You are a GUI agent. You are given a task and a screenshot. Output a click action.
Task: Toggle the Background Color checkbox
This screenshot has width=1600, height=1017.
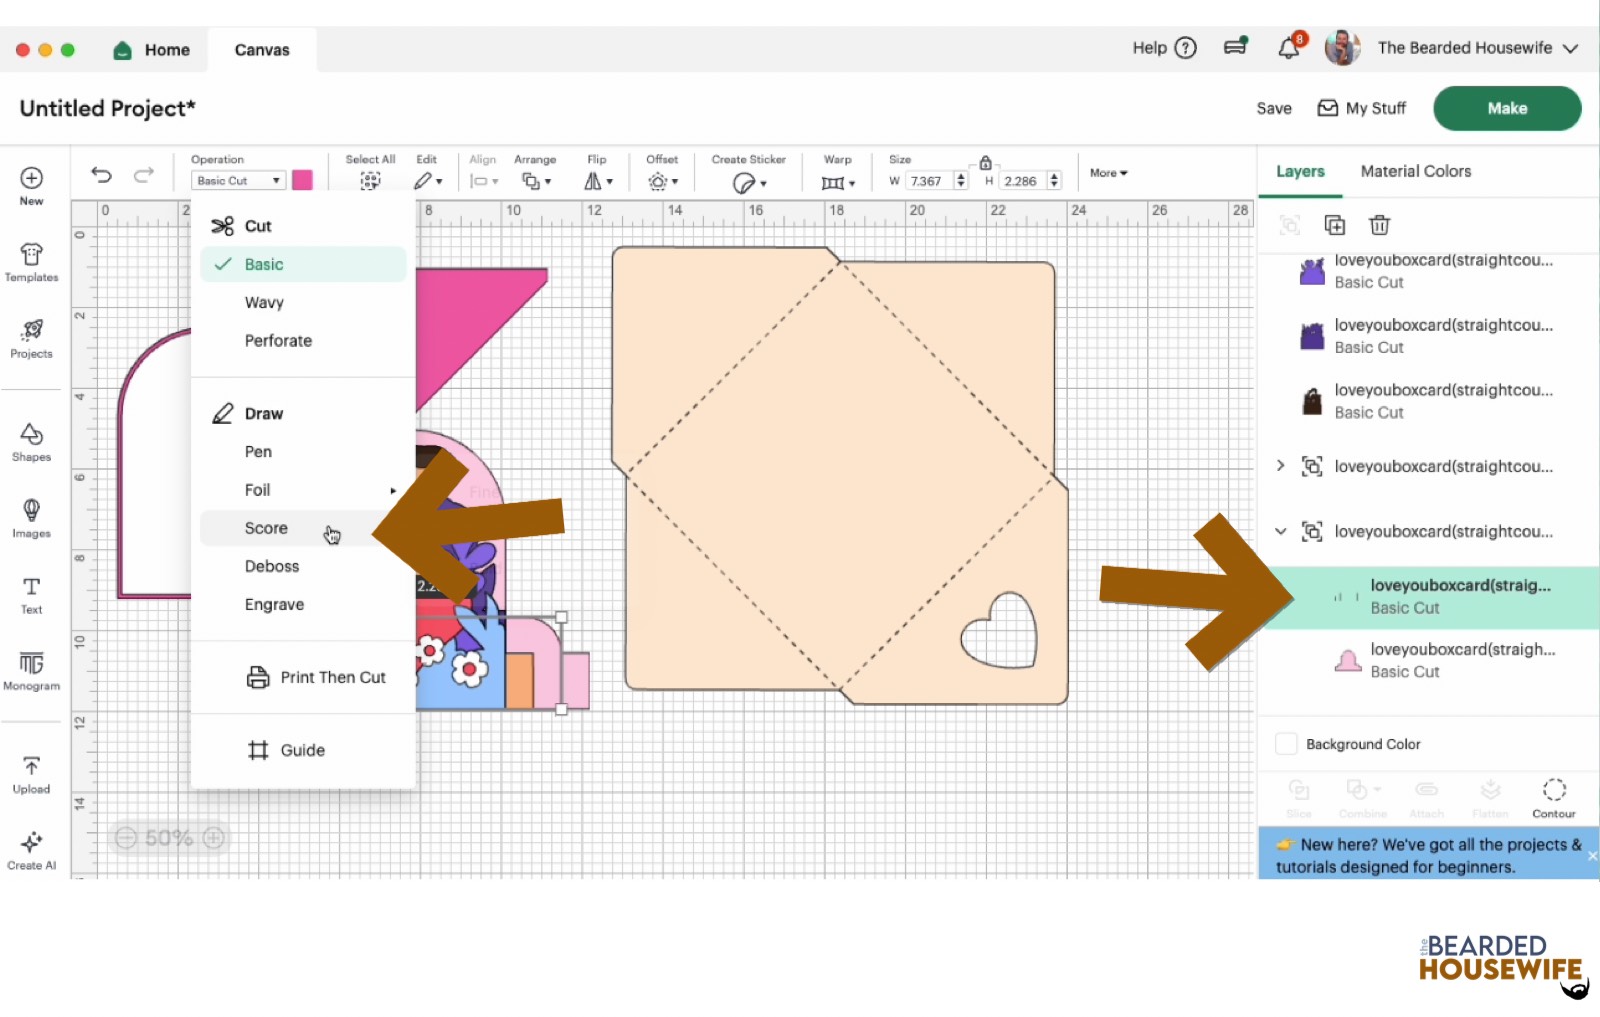click(1286, 744)
